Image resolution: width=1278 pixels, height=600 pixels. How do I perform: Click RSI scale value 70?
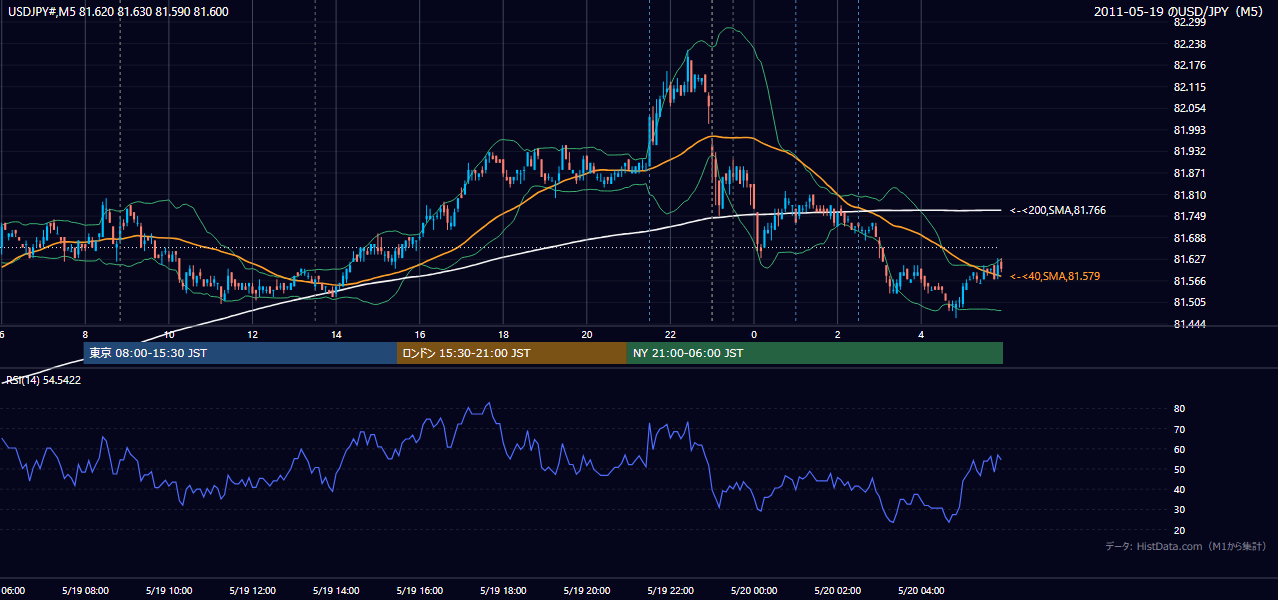(1179, 429)
